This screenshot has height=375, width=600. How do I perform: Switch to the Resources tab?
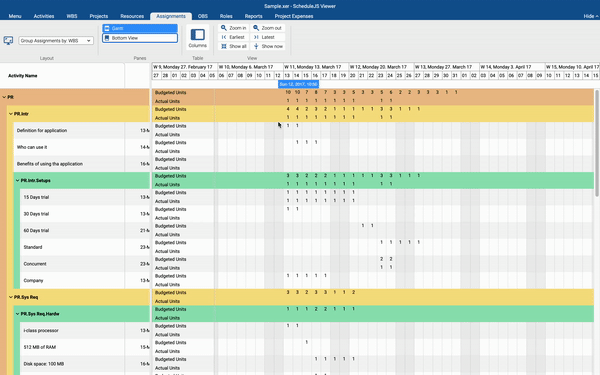click(x=132, y=16)
